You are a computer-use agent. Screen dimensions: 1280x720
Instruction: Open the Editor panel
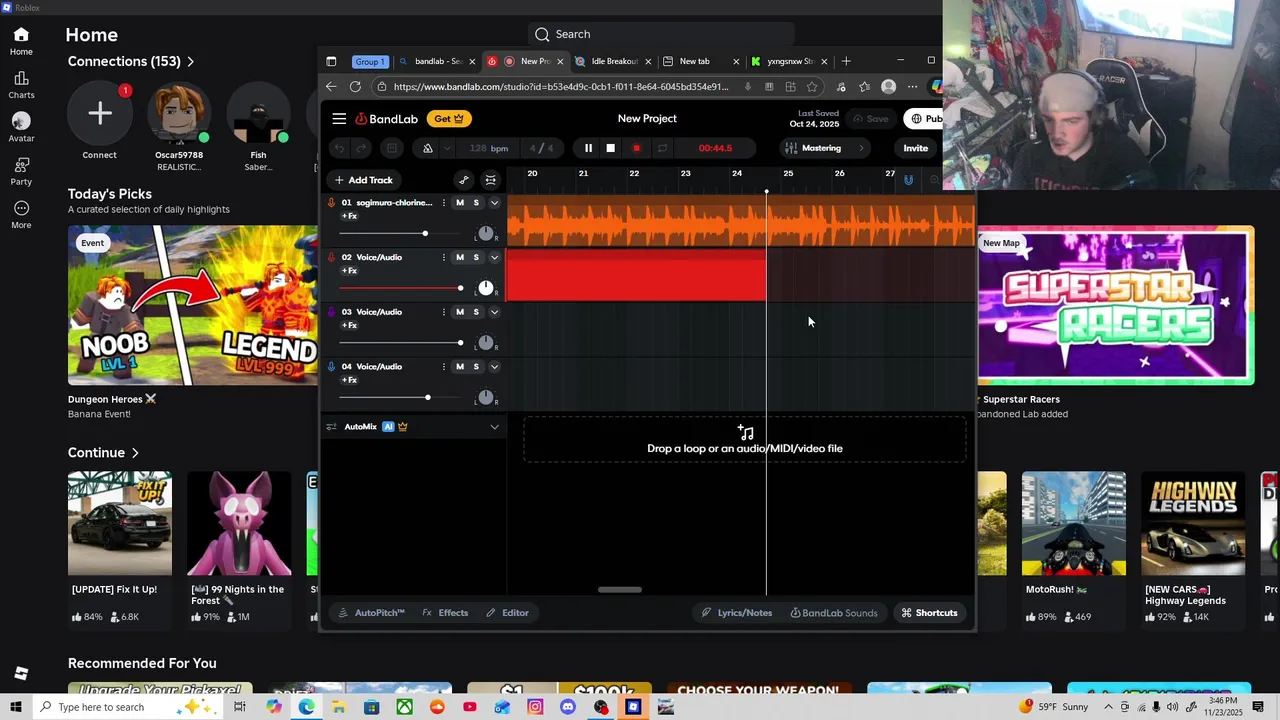(x=507, y=613)
